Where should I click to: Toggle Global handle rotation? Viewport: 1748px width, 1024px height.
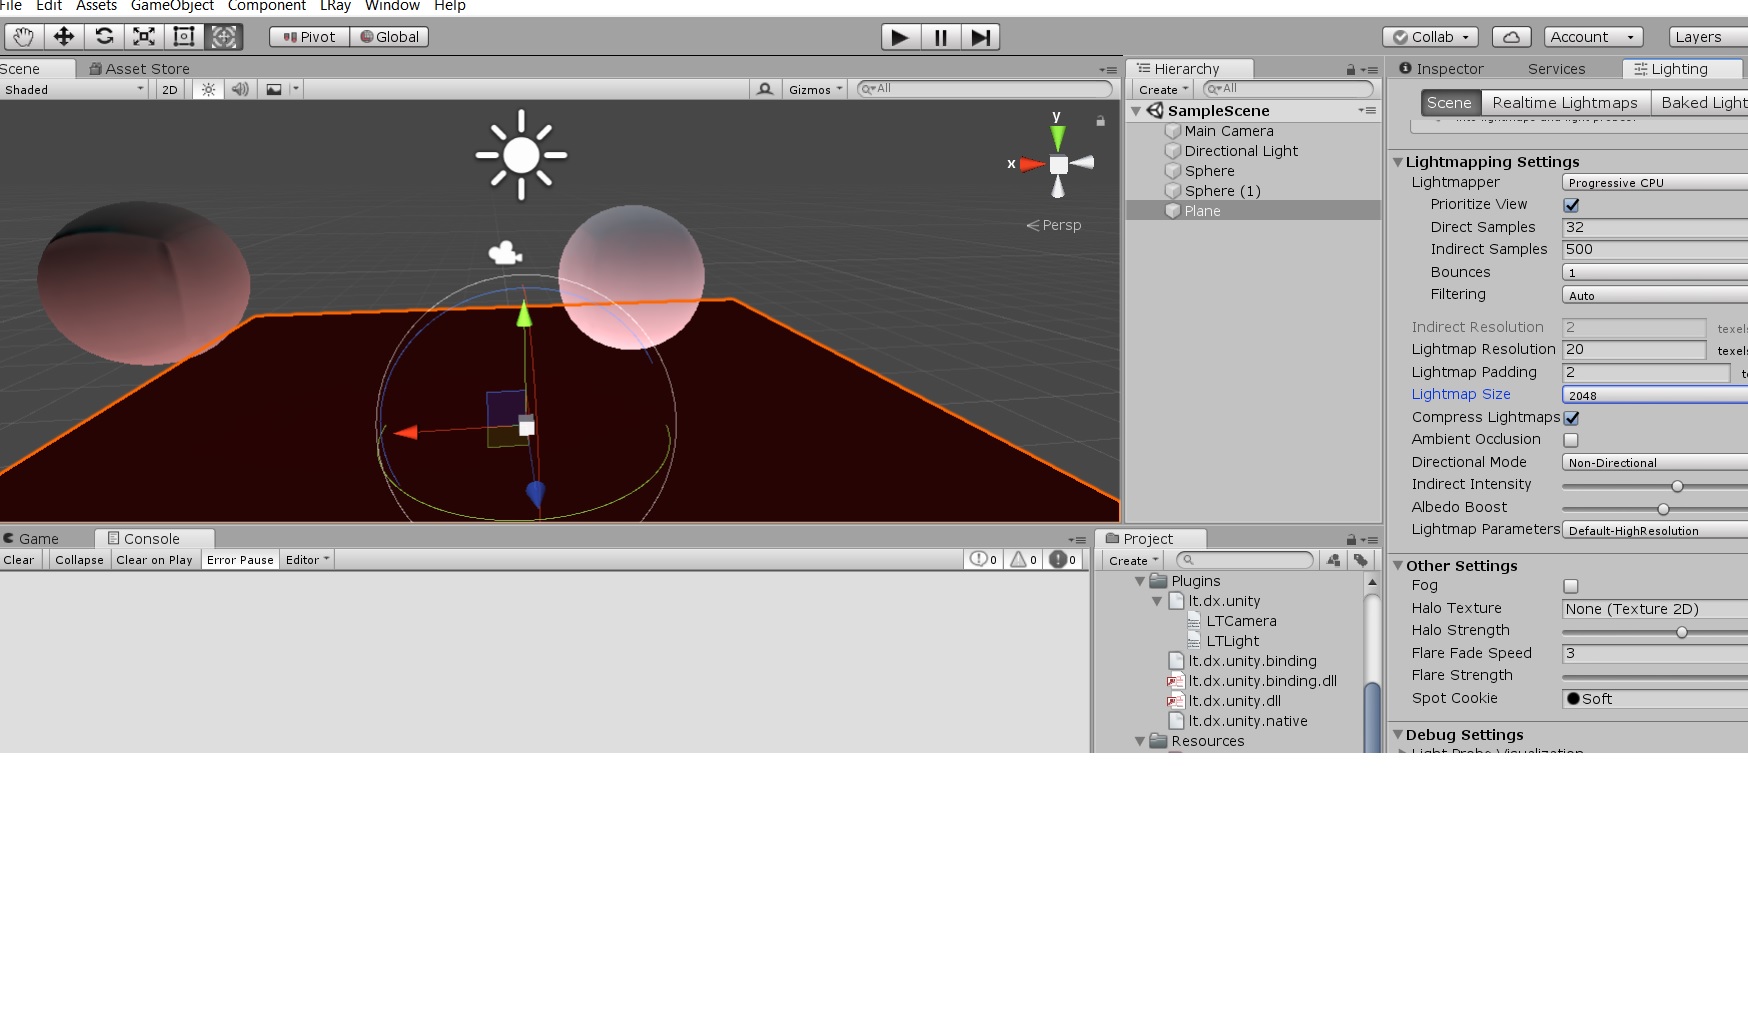(x=389, y=37)
